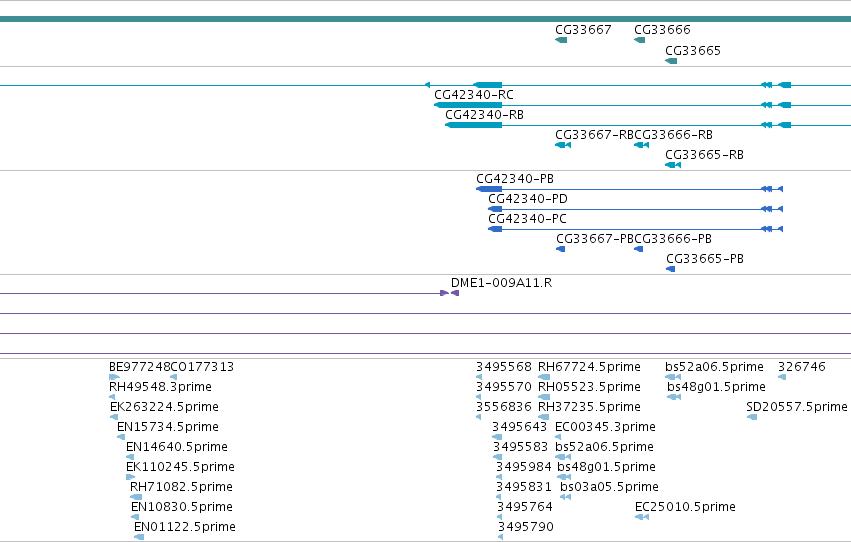Click the CG42340-RC transcript label
Viewport: 851px width, 542px height.
pos(474,95)
